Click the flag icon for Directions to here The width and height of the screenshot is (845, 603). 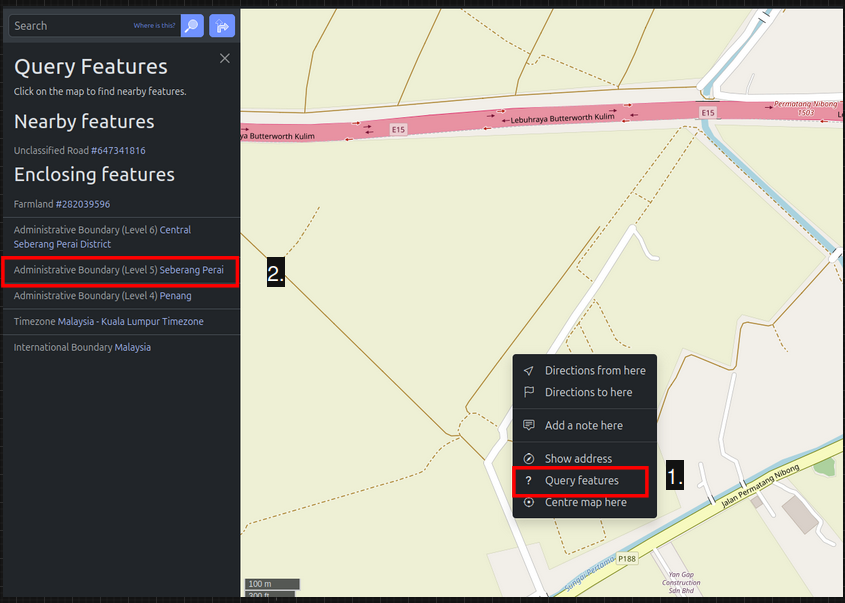pos(528,392)
